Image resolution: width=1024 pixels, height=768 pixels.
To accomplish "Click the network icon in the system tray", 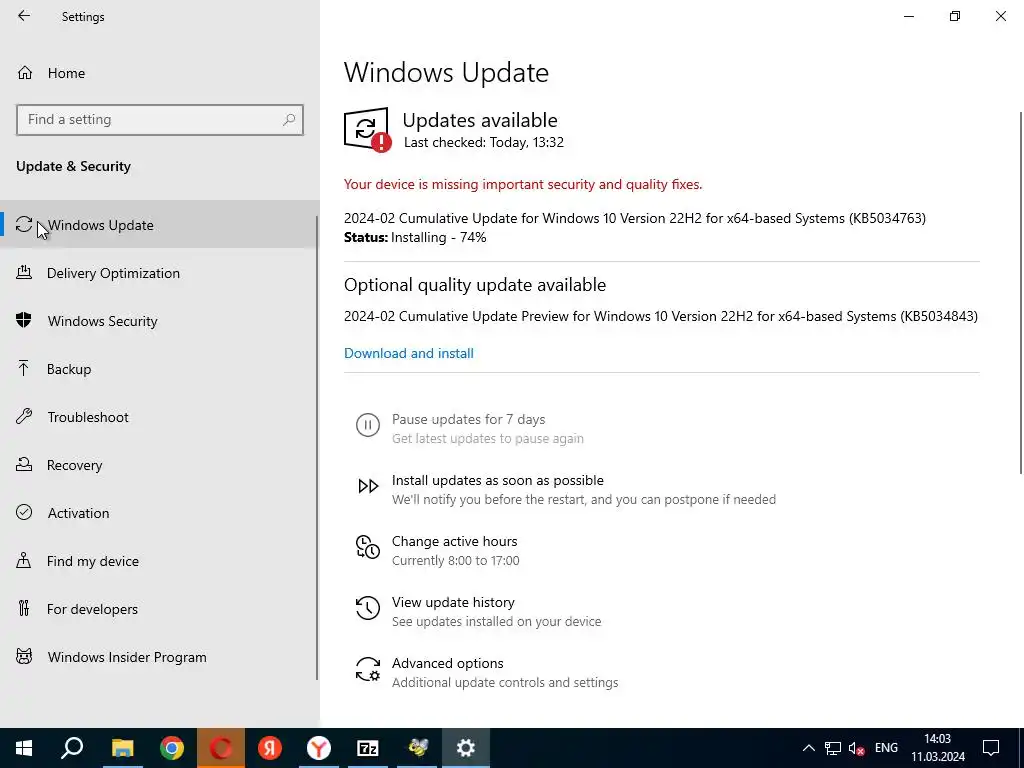I will 833,748.
